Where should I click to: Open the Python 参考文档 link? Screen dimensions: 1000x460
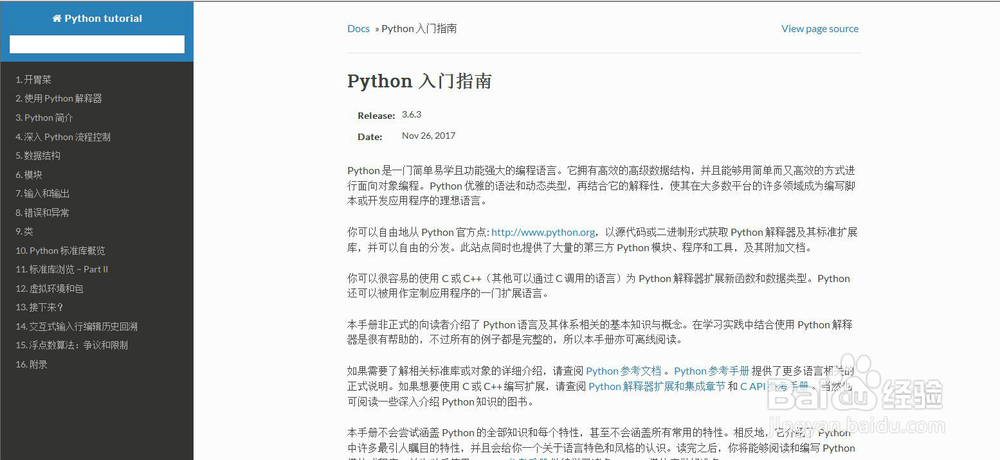(624, 371)
